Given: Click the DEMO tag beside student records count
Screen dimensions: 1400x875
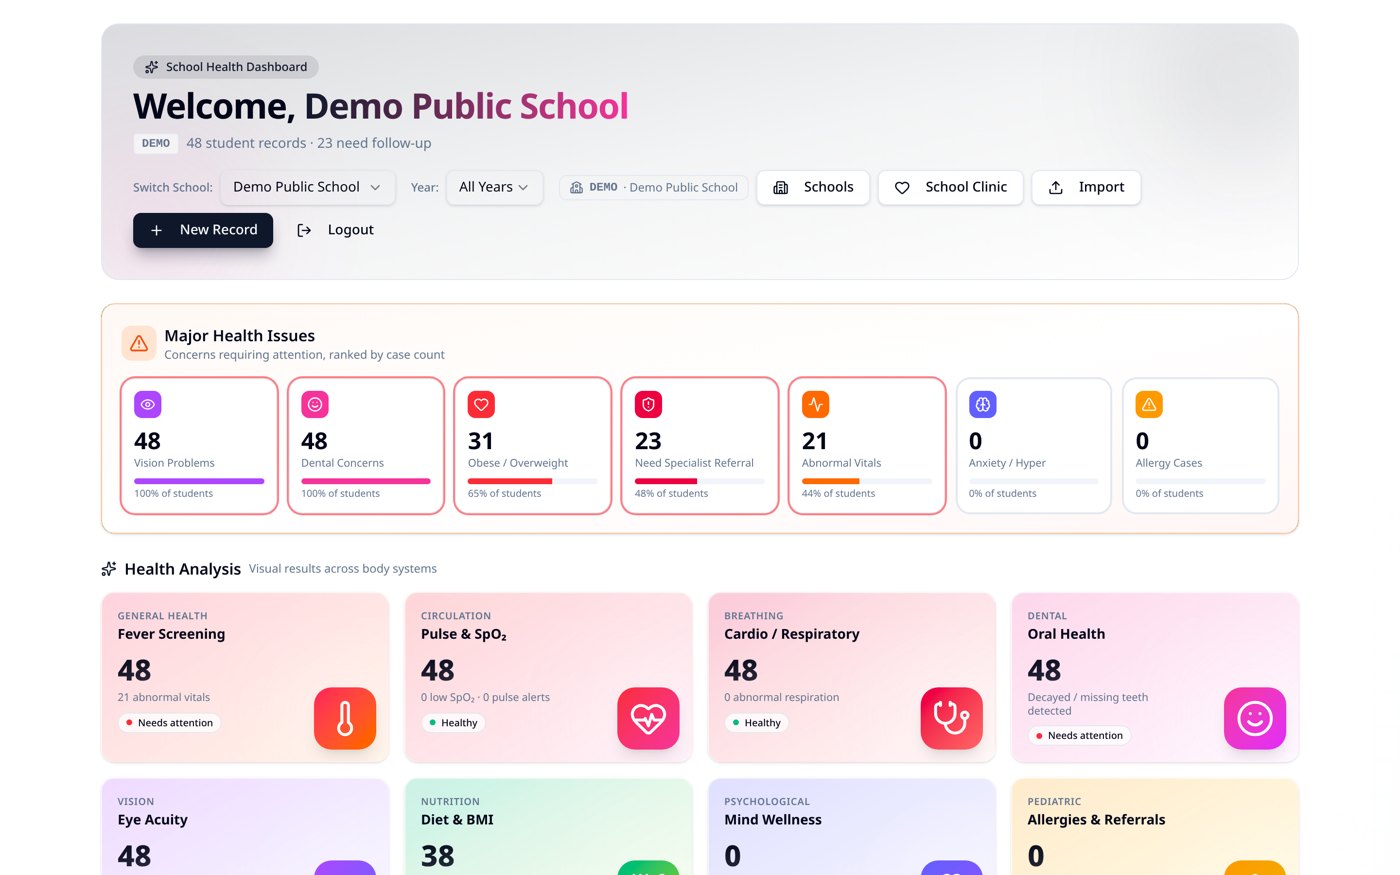Looking at the screenshot, I should tap(156, 143).
